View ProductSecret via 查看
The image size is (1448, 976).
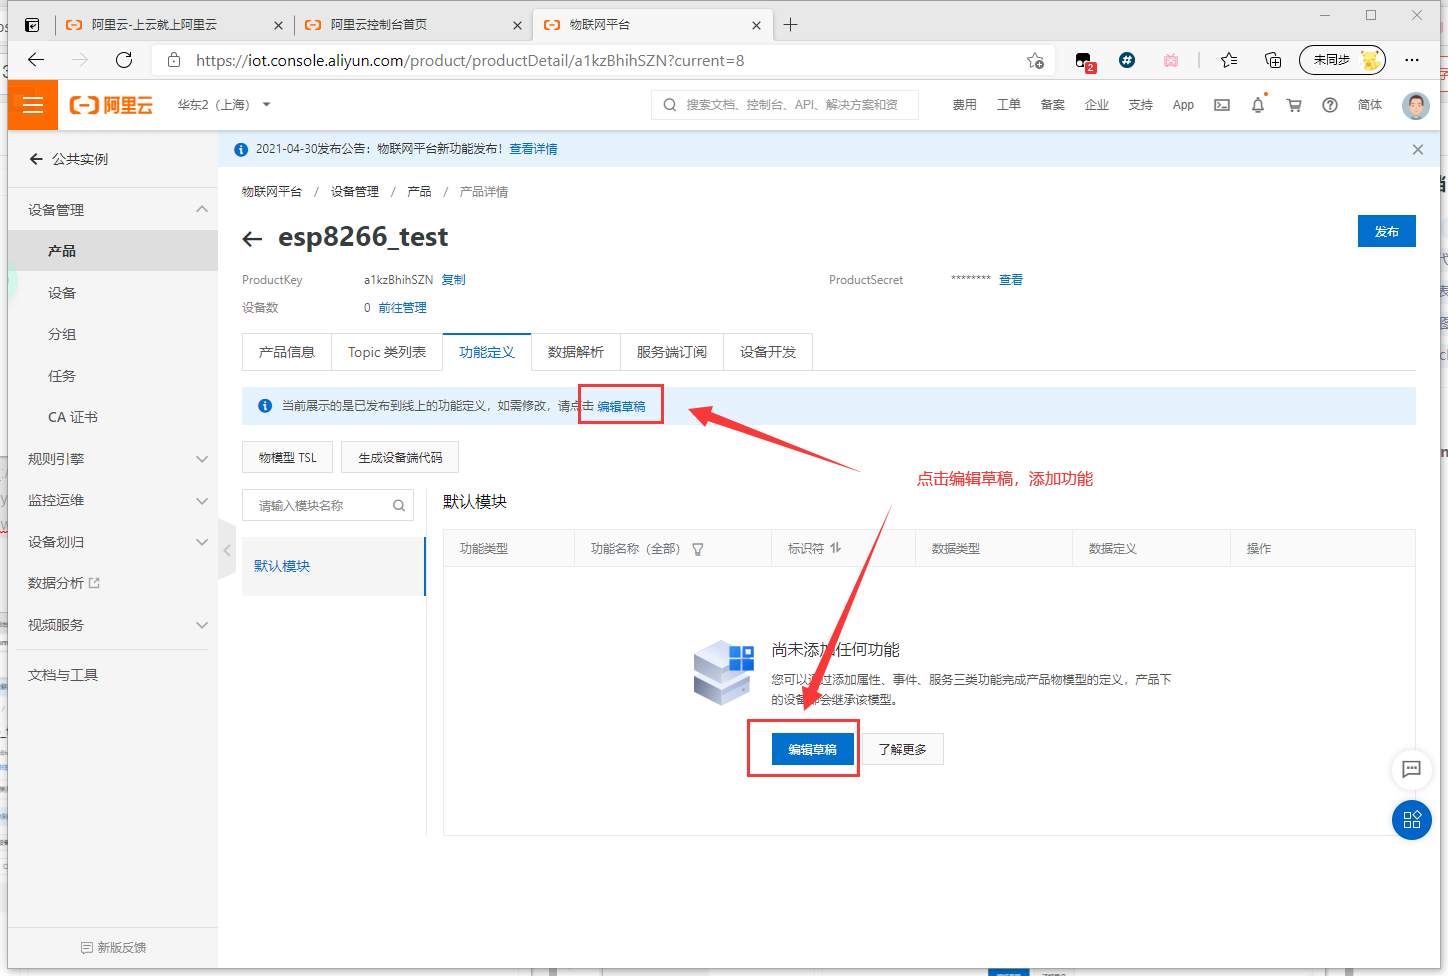coord(1011,280)
